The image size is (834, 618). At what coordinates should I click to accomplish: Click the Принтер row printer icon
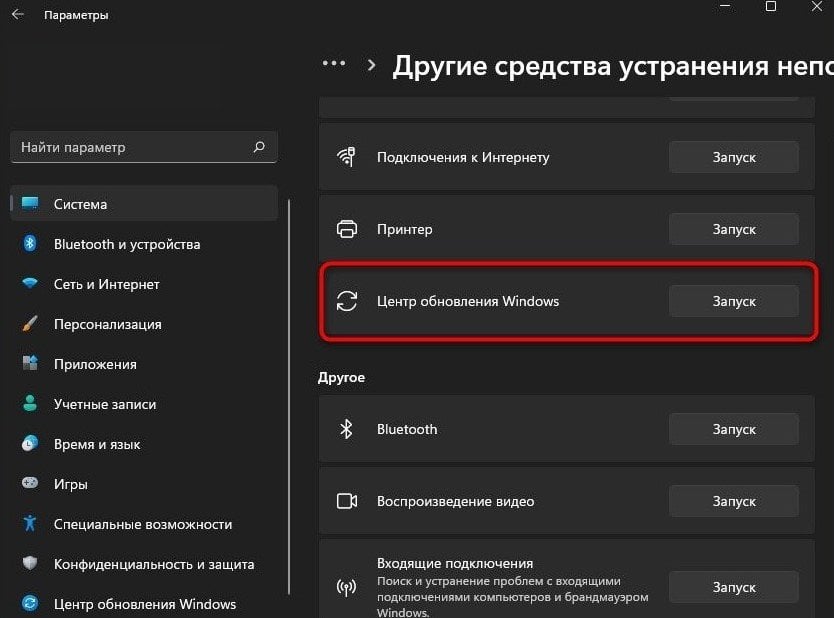(347, 229)
